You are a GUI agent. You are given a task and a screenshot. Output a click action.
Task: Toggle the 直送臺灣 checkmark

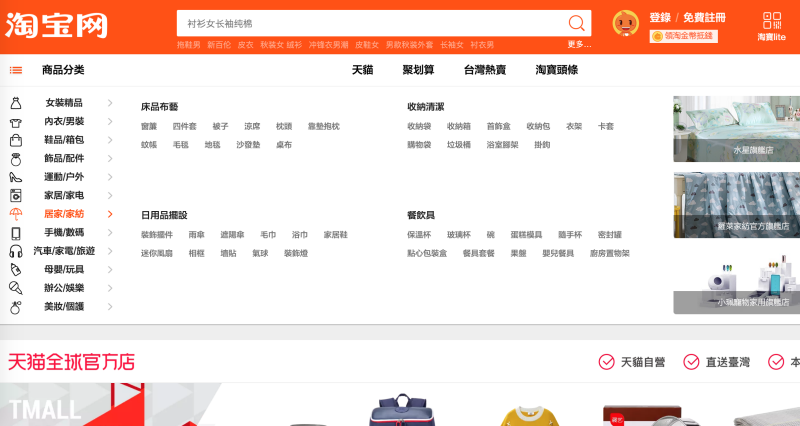691,362
